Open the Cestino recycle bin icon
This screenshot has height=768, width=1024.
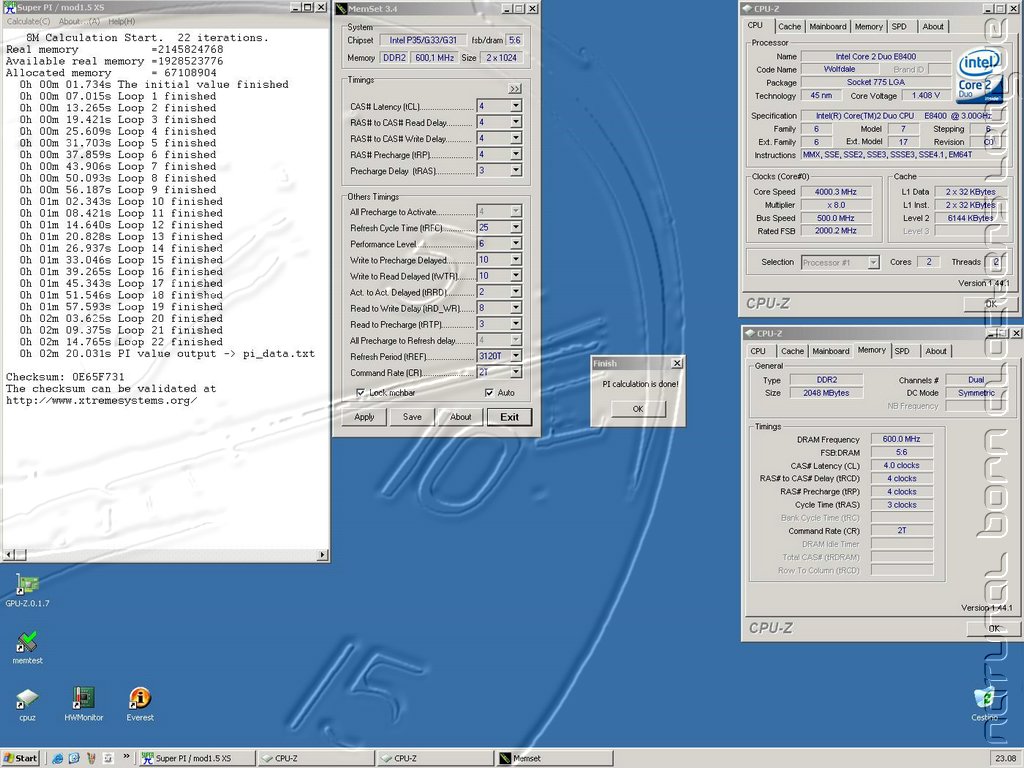pos(984,705)
